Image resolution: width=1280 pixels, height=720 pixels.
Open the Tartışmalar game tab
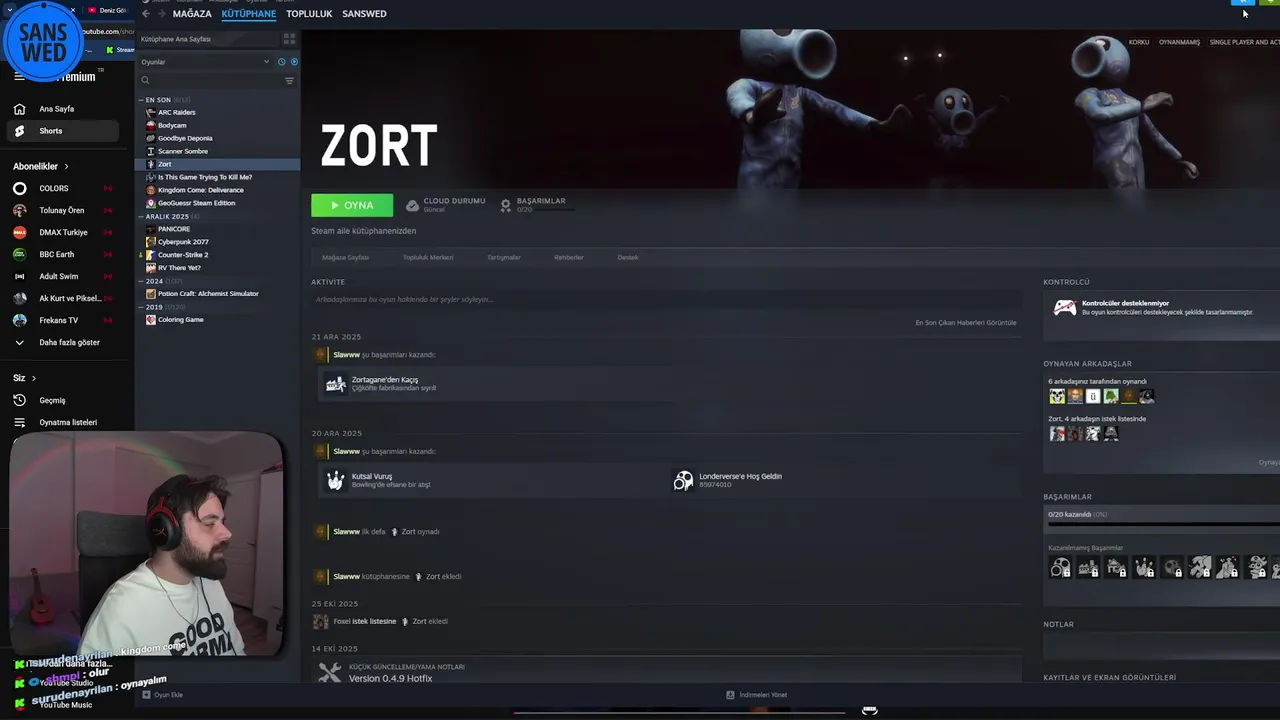point(504,258)
